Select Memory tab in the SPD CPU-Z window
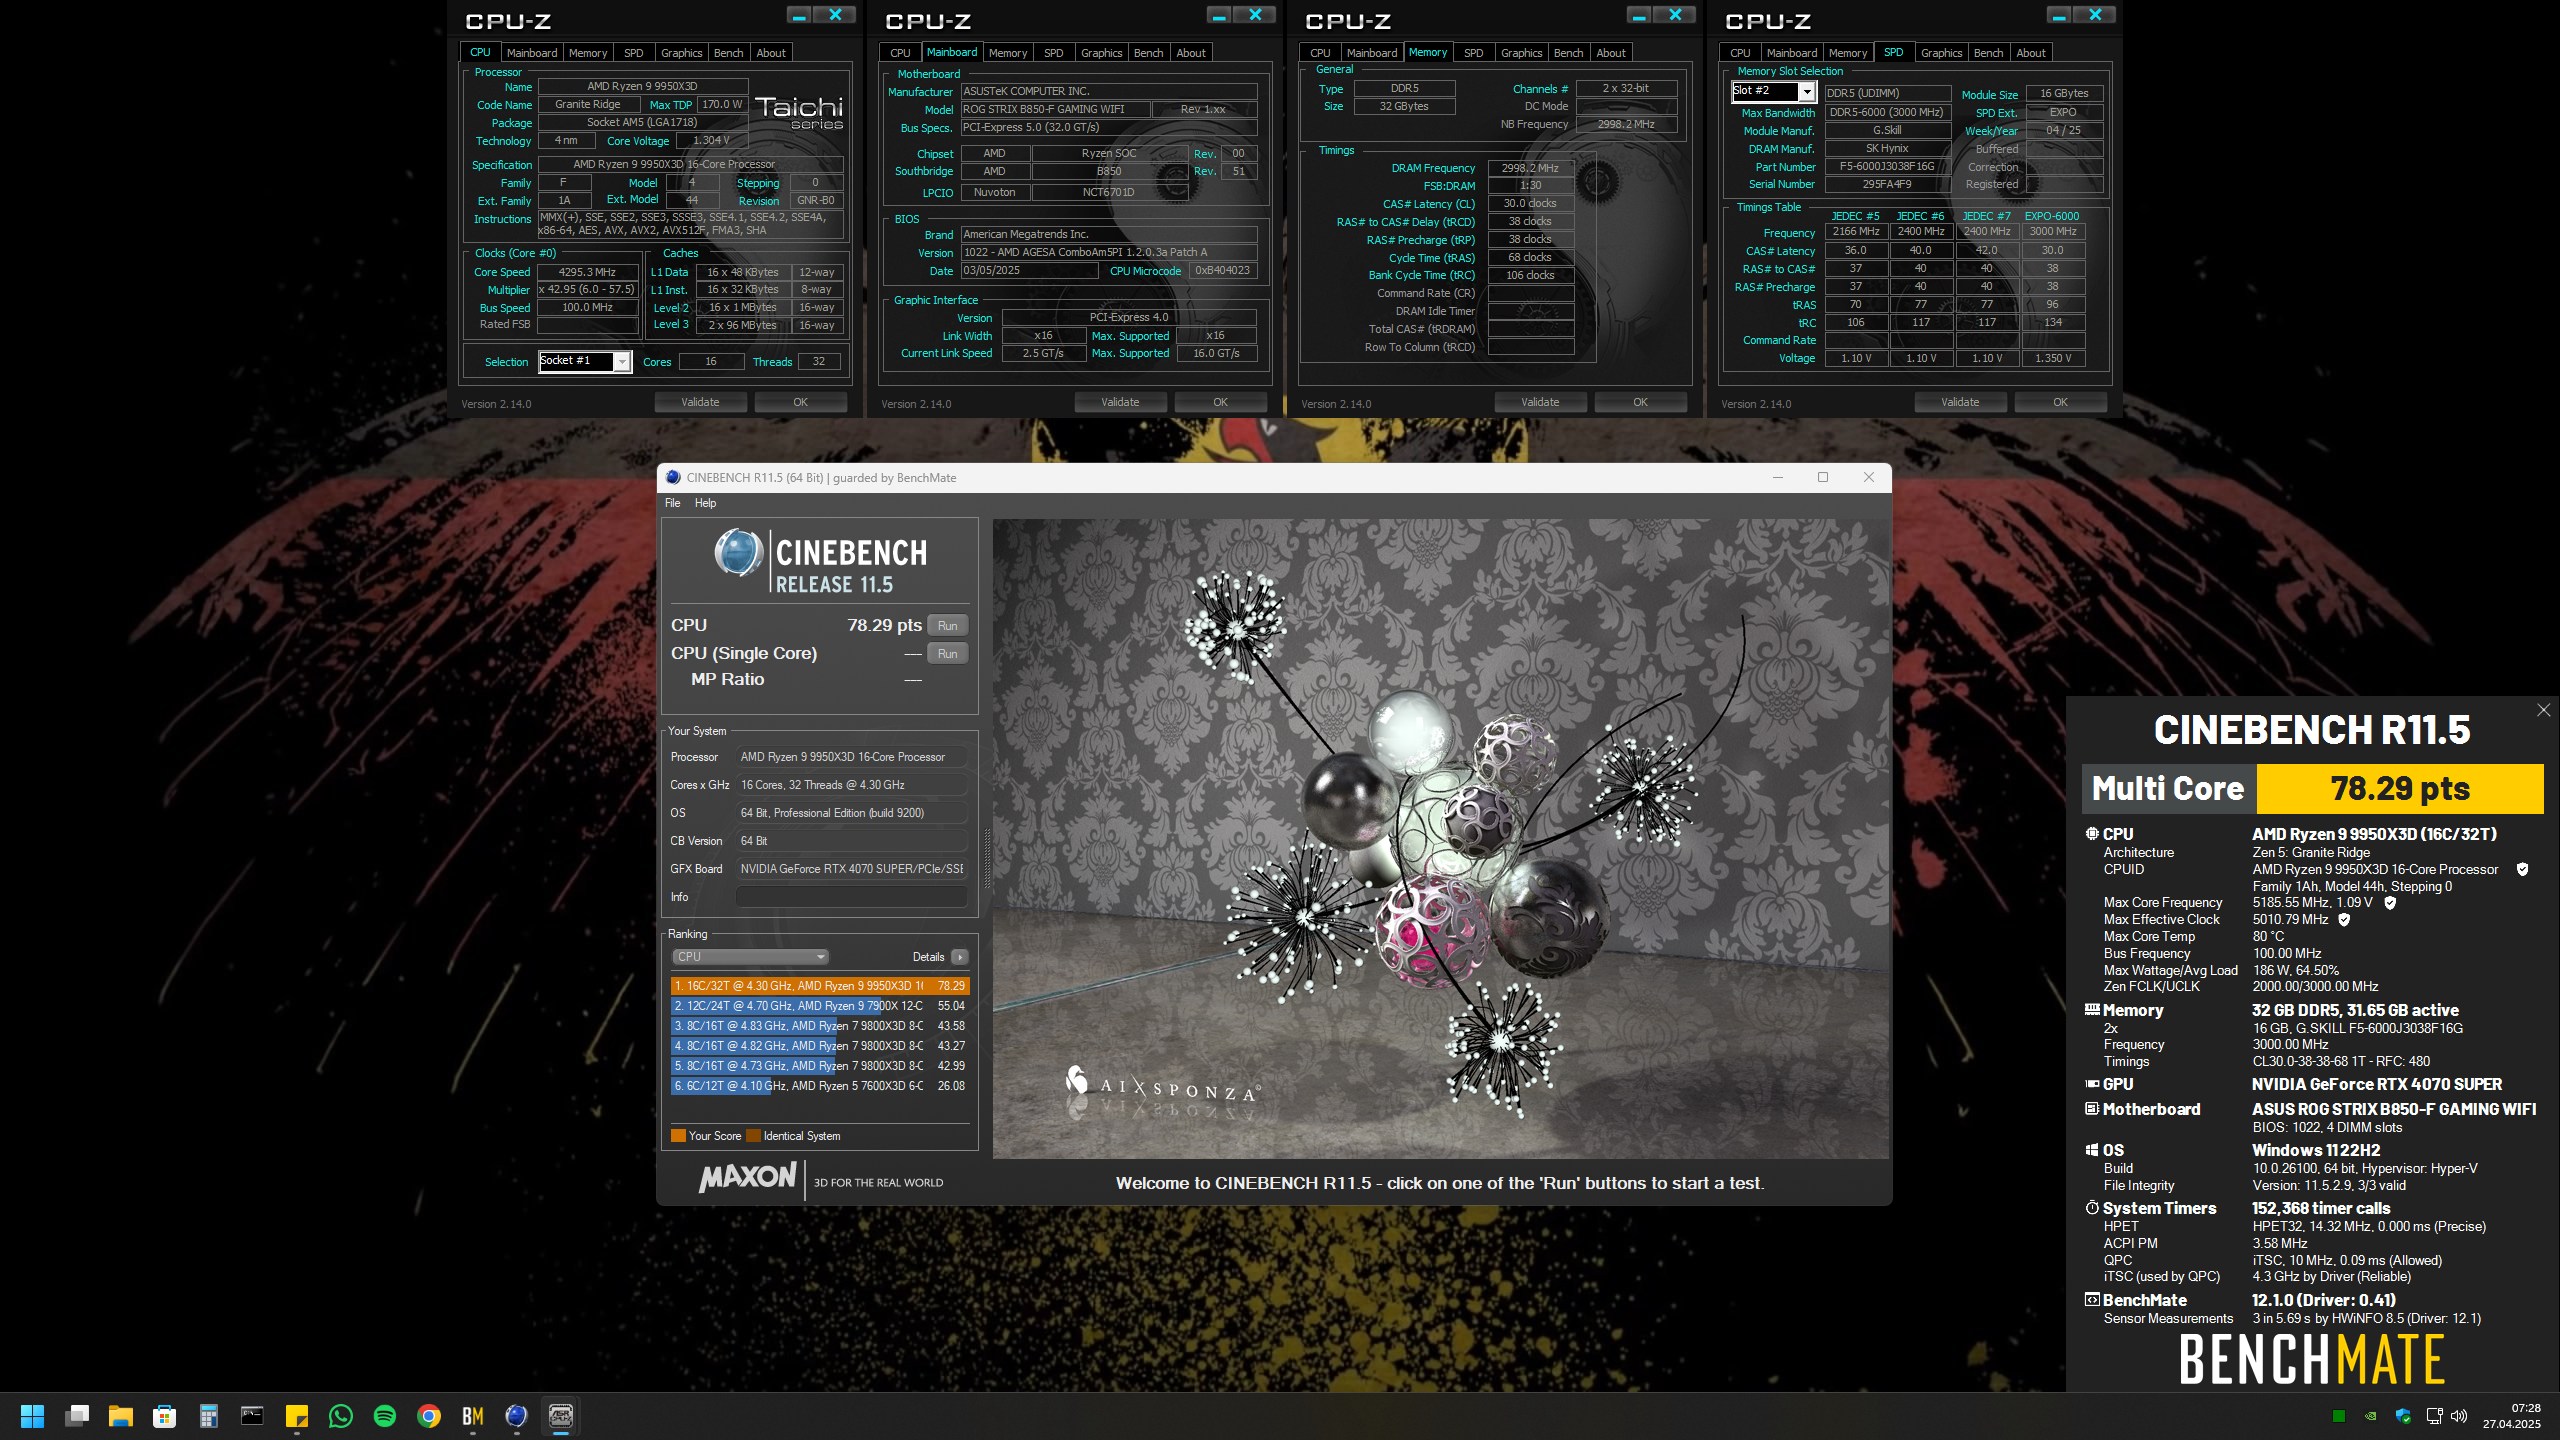 pos(1848,53)
